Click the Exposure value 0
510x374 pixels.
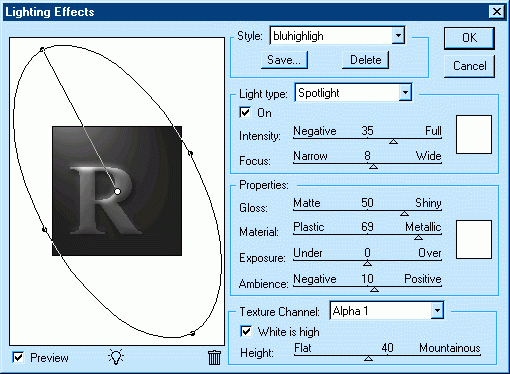pos(367,253)
